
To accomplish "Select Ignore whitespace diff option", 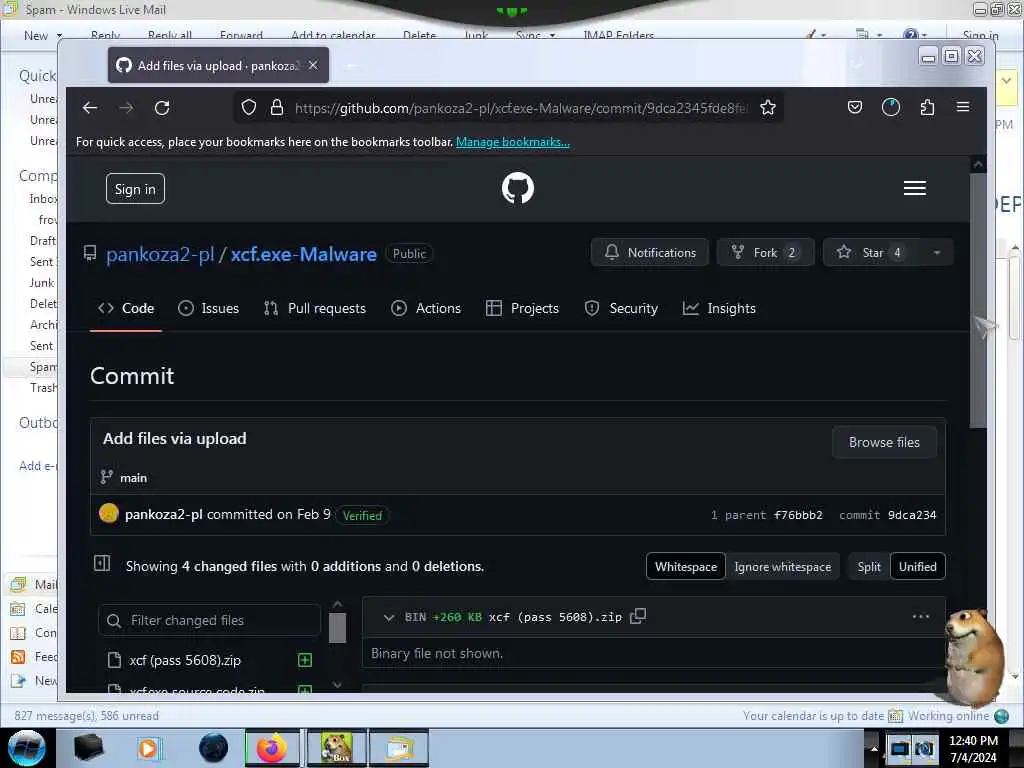I will 782,567.
